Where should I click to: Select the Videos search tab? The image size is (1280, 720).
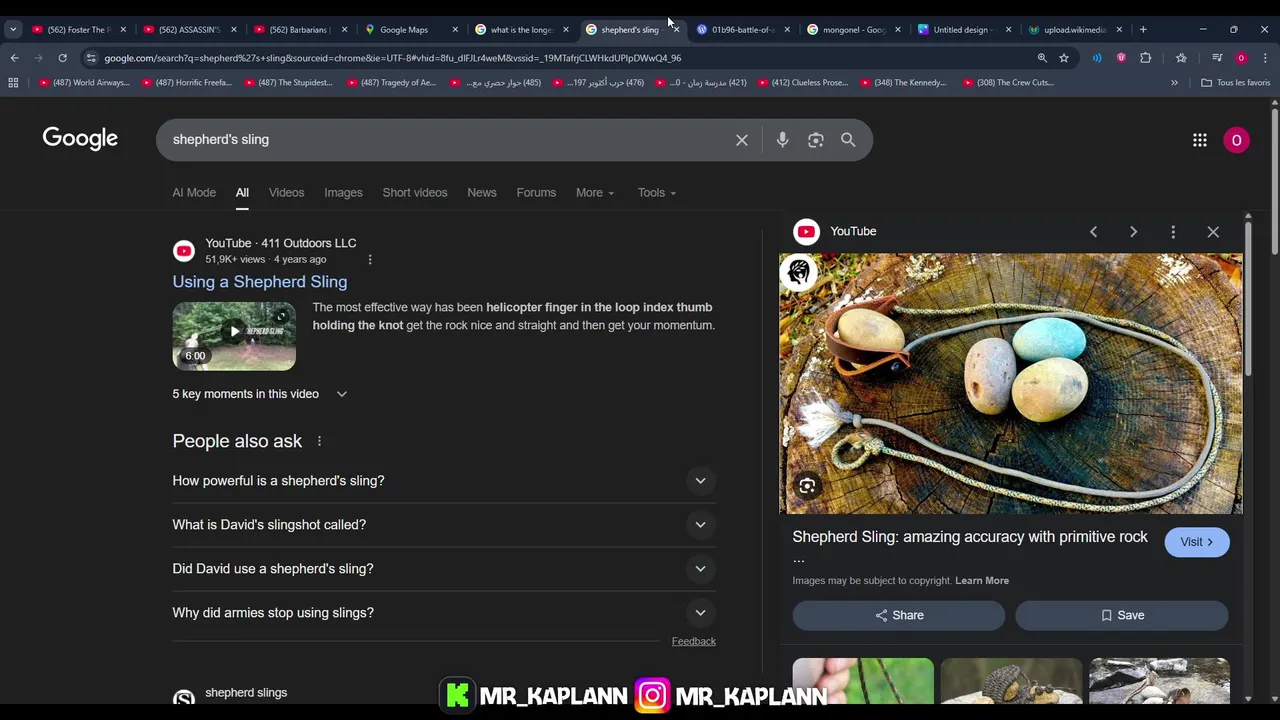click(286, 193)
